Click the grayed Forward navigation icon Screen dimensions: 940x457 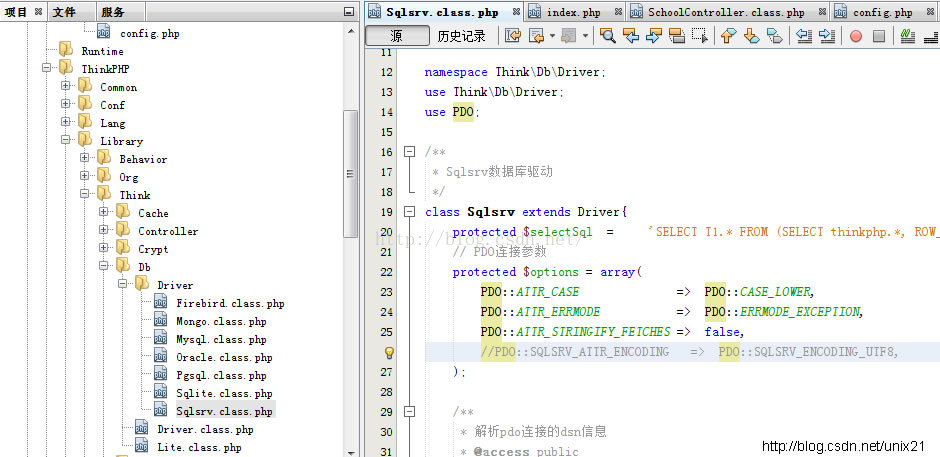[568, 36]
